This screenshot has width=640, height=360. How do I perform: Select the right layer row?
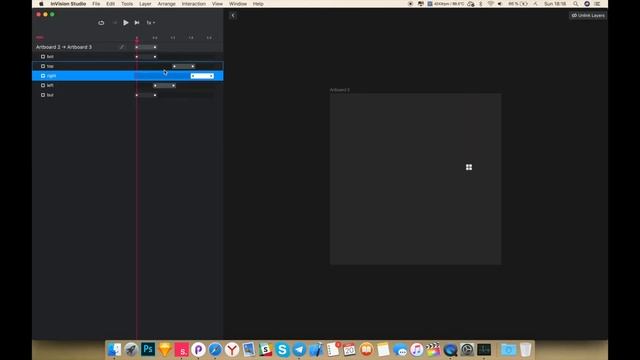point(128,76)
